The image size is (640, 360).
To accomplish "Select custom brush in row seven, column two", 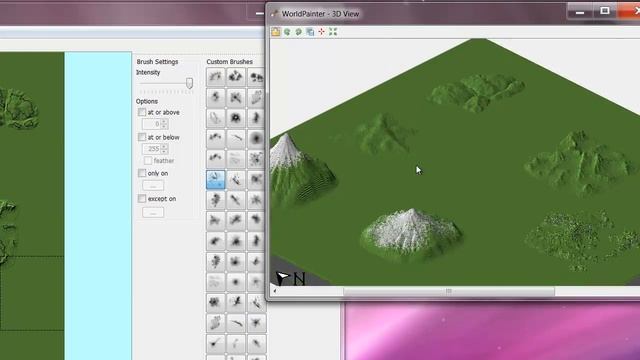I will (236, 200).
